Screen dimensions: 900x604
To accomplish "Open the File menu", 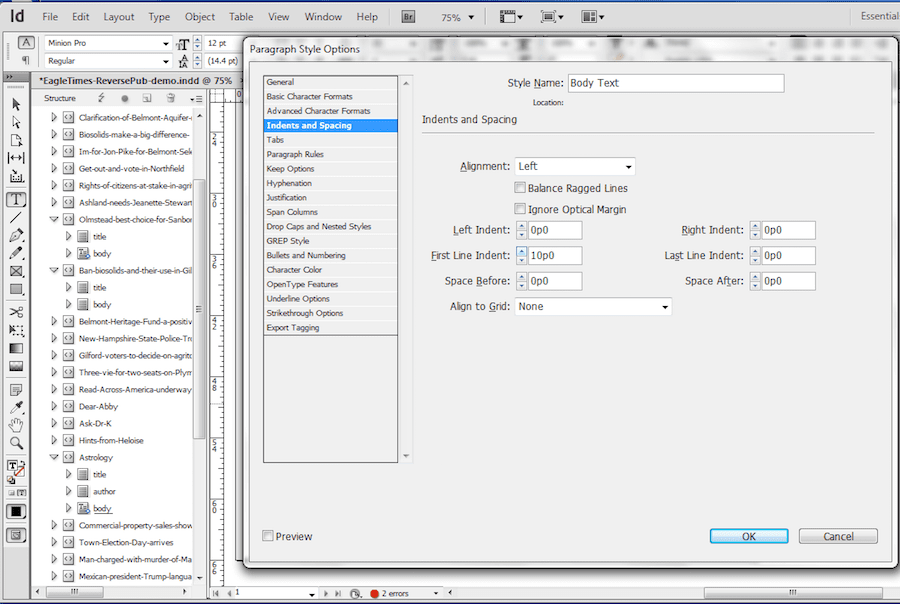I will pyautogui.click(x=50, y=17).
